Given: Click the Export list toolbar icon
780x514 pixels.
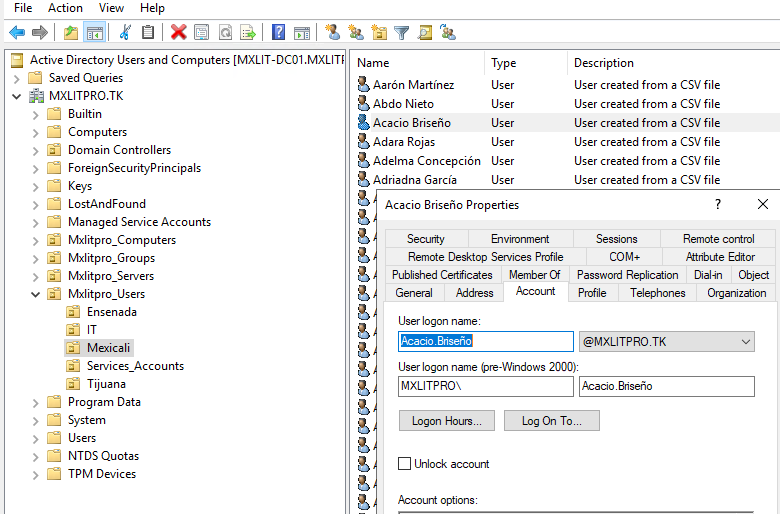Looking at the screenshot, I should tap(247, 32).
